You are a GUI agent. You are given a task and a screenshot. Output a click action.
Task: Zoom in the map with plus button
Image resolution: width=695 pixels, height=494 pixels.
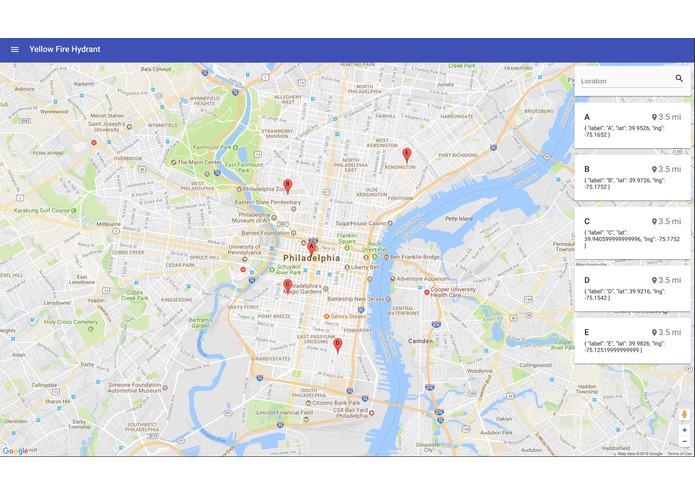pos(684,430)
